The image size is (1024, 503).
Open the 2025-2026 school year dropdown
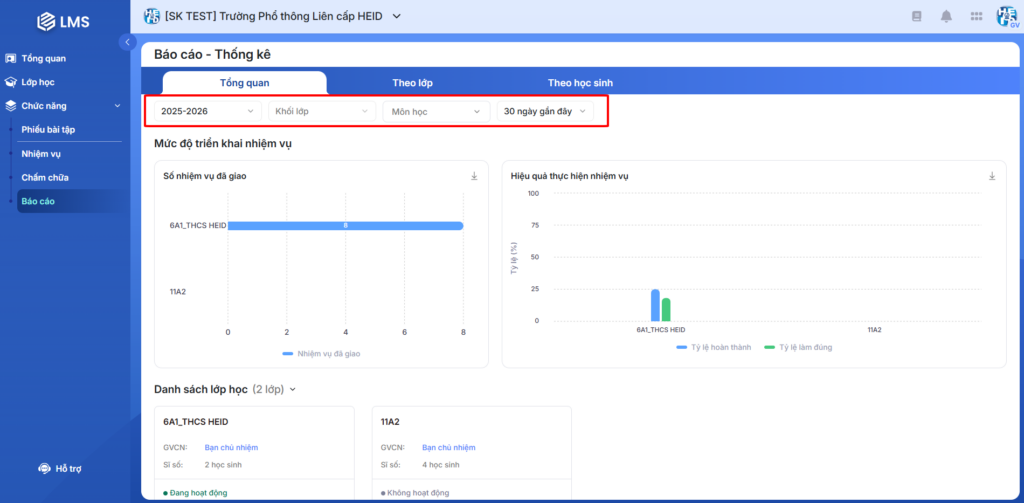[206, 111]
